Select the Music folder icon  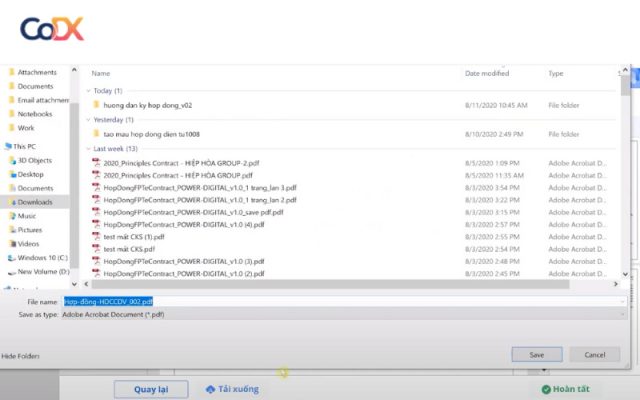[11, 216]
